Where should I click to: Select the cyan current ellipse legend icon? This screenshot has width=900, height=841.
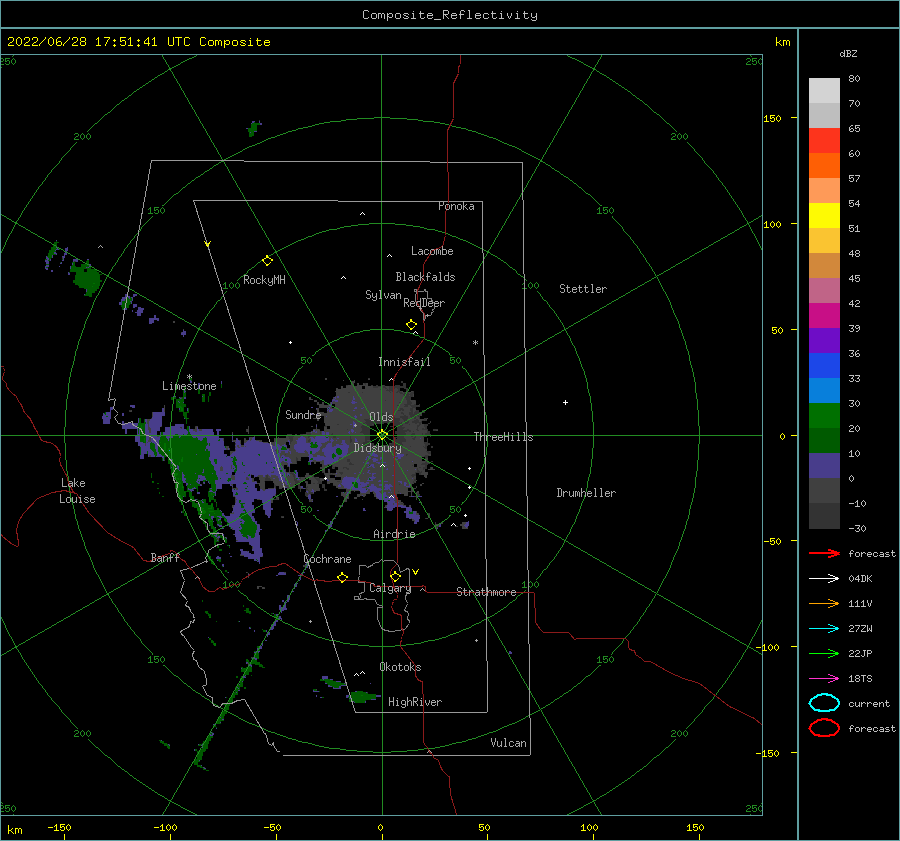tap(824, 703)
